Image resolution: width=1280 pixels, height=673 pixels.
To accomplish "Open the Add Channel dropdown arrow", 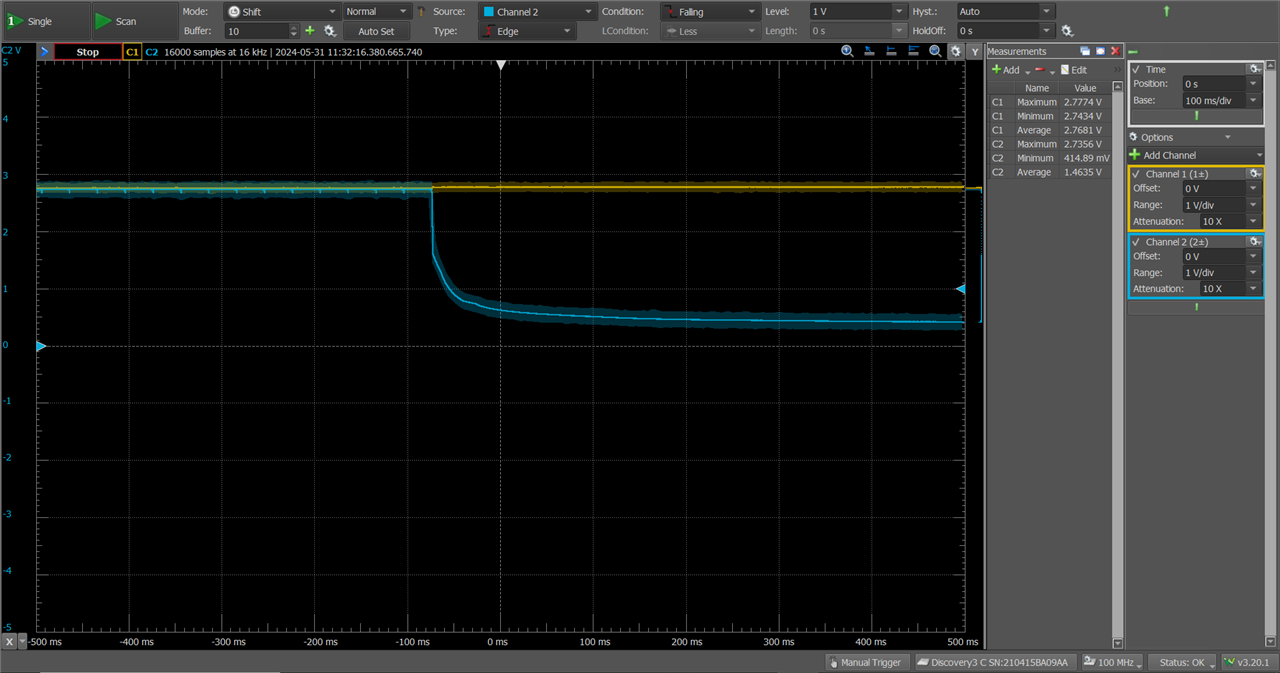I will point(1259,155).
